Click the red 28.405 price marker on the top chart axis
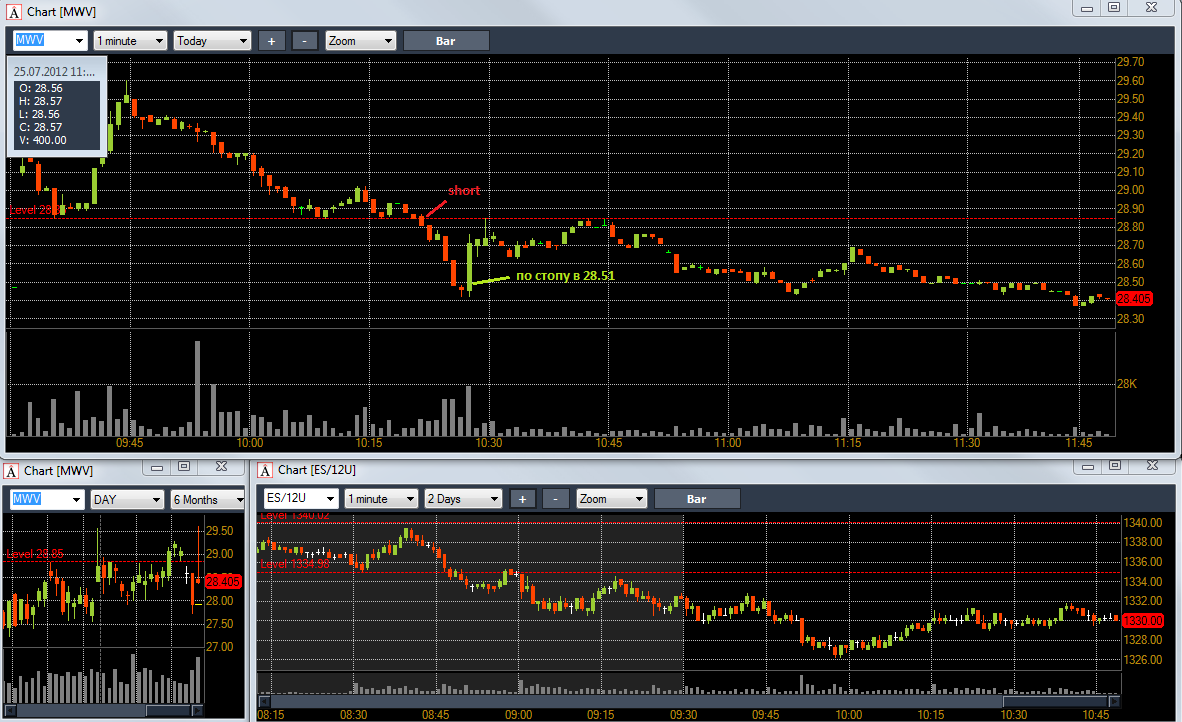The height and width of the screenshot is (722, 1182). point(1134,298)
